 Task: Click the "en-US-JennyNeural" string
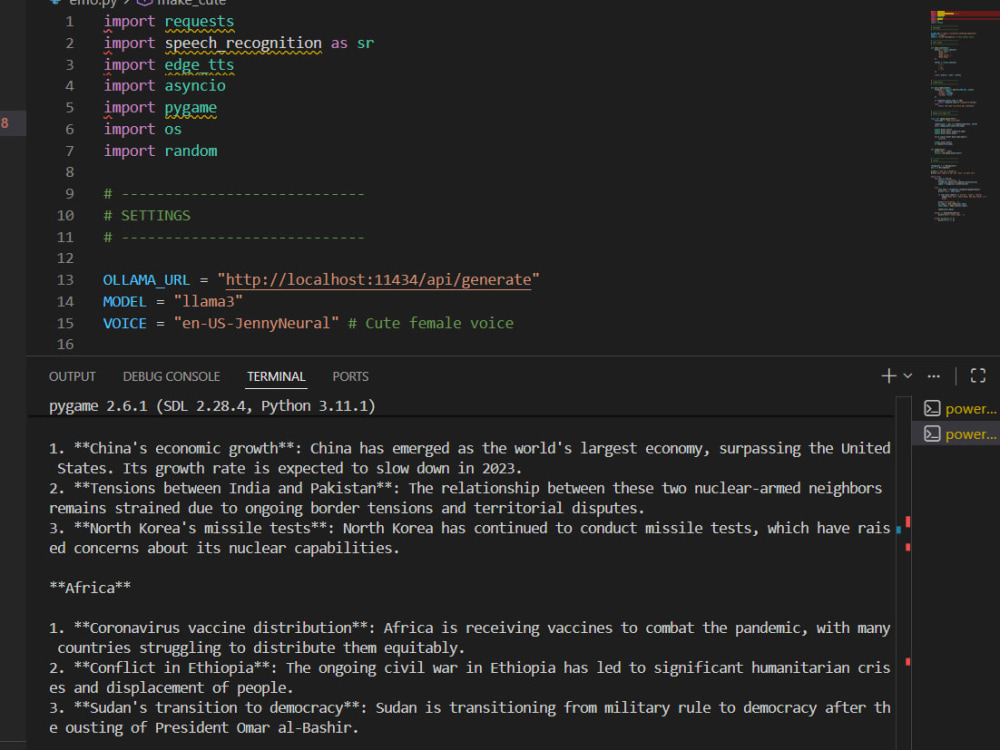click(x=256, y=323)
